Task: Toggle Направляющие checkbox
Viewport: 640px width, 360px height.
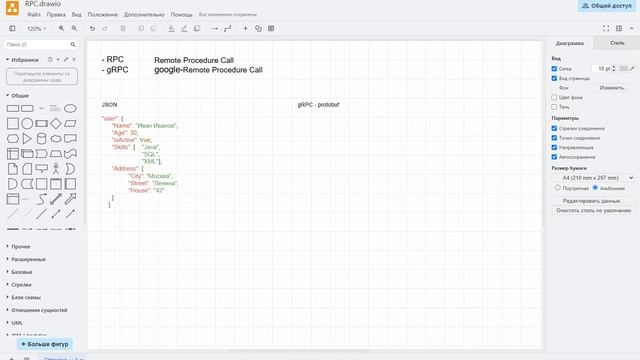Action: tap(554, 147)
